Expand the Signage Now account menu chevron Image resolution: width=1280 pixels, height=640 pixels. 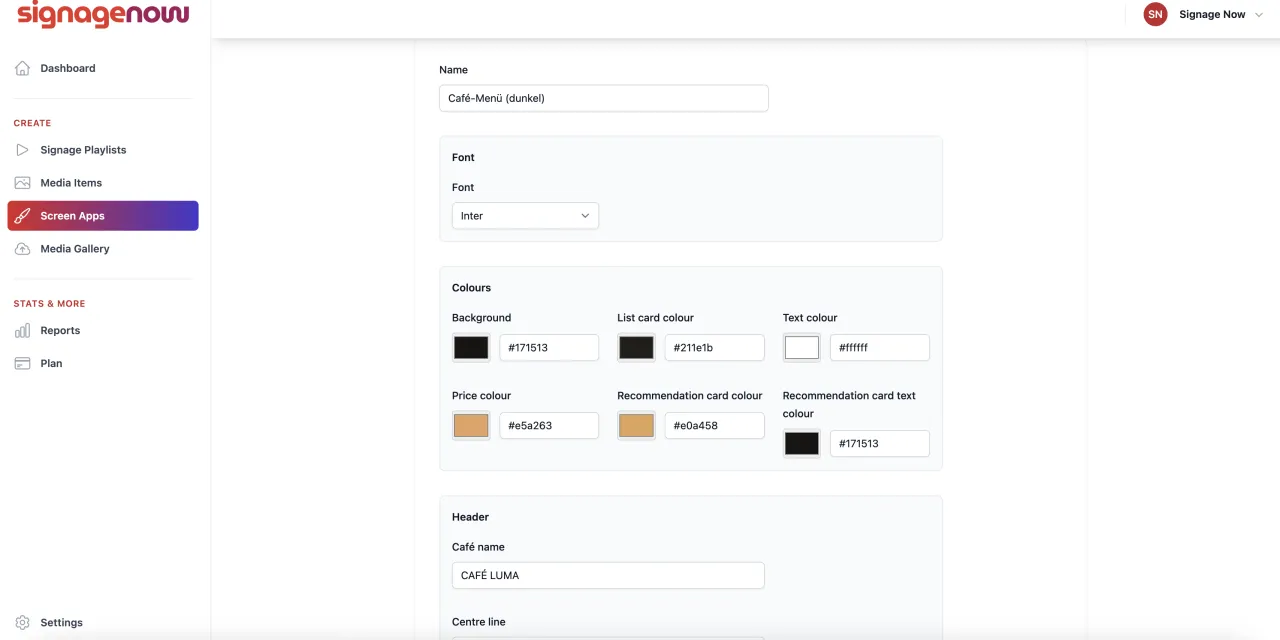pyautogui.click(x=1258, y=15)
